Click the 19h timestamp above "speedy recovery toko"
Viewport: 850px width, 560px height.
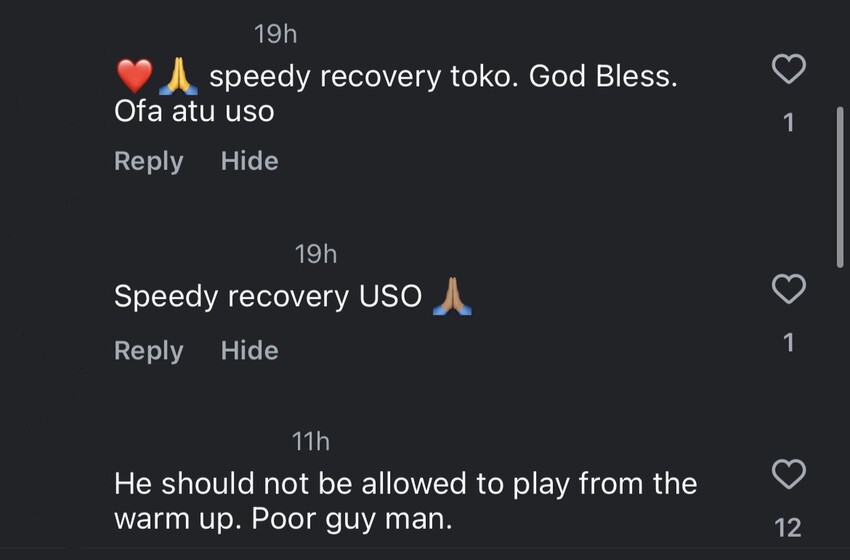tap(276, 34)
